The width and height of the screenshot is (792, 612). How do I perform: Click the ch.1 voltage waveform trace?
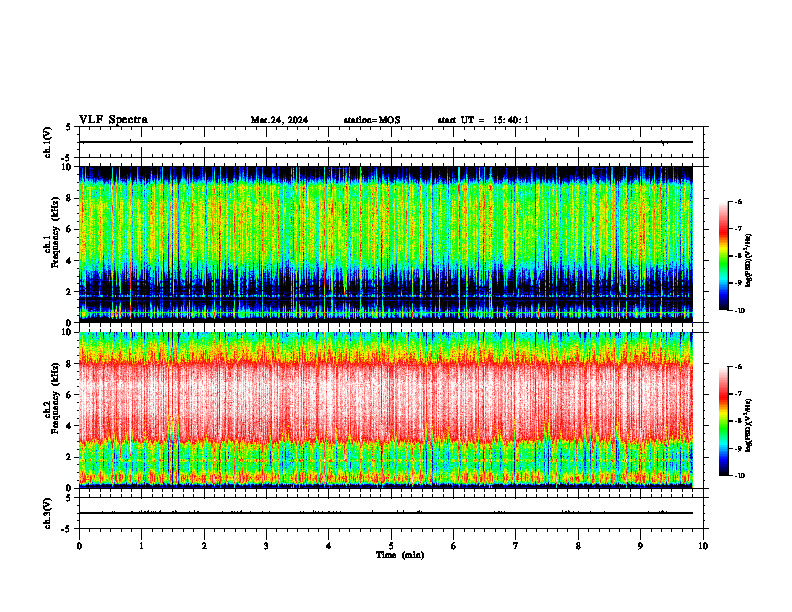[386, 142]
